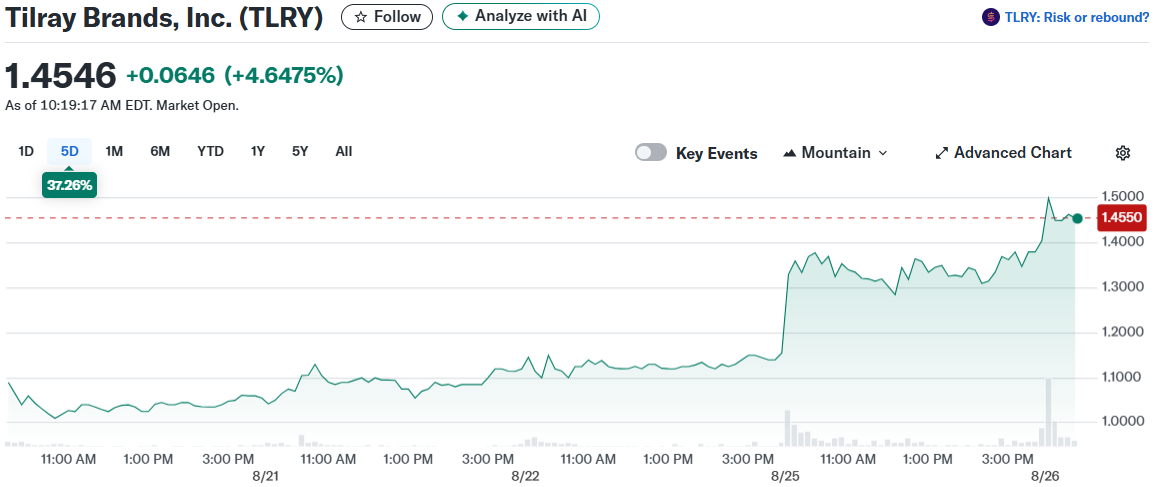
Task: Select the 1D time range tab
Action: pyautogui.click(x=26, y=152)
